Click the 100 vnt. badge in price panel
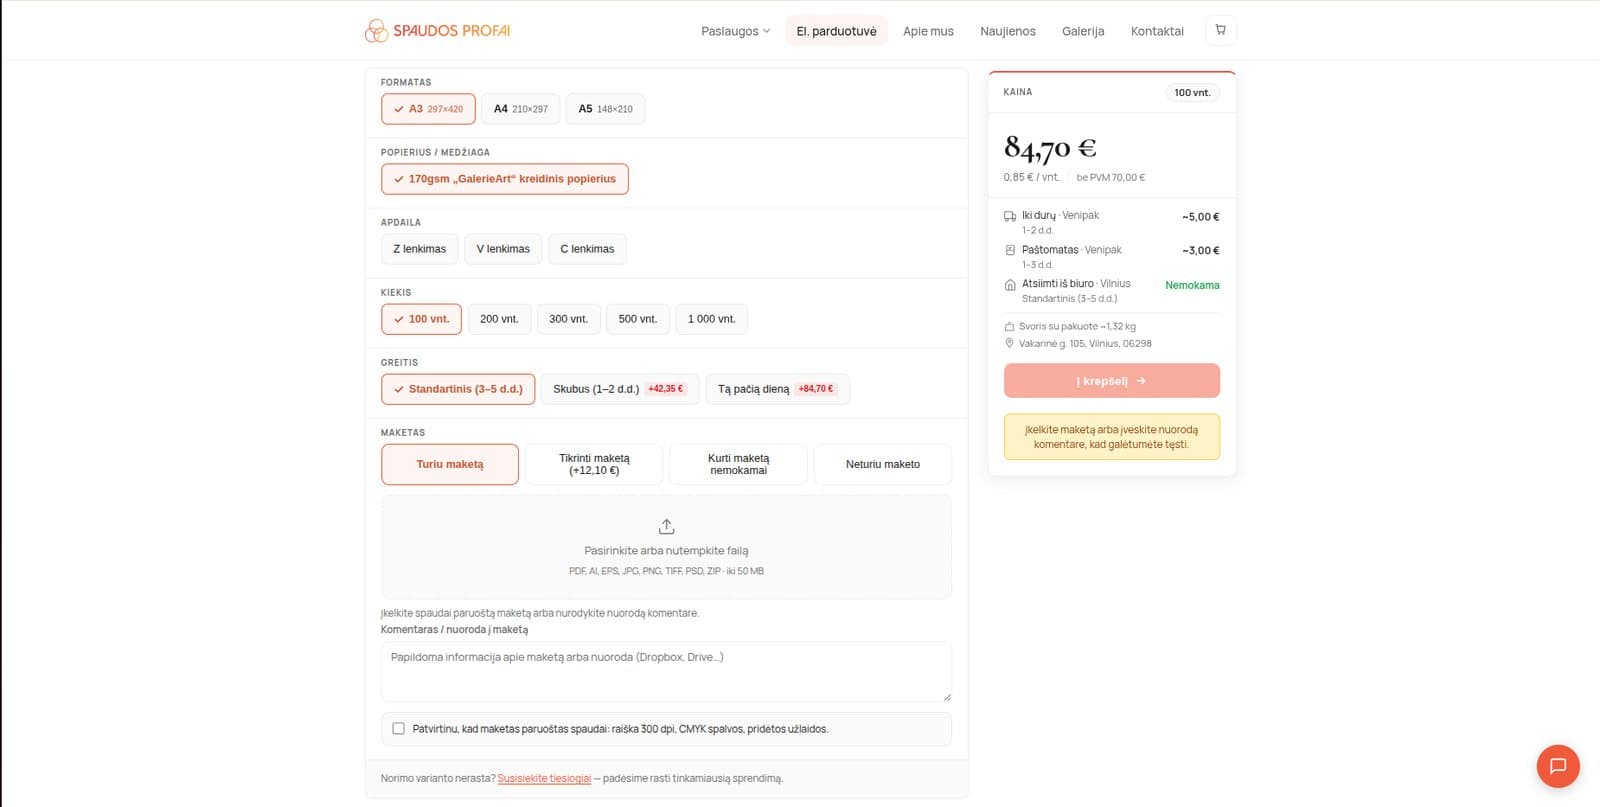1600x807 pixels. pos(1192,93)
